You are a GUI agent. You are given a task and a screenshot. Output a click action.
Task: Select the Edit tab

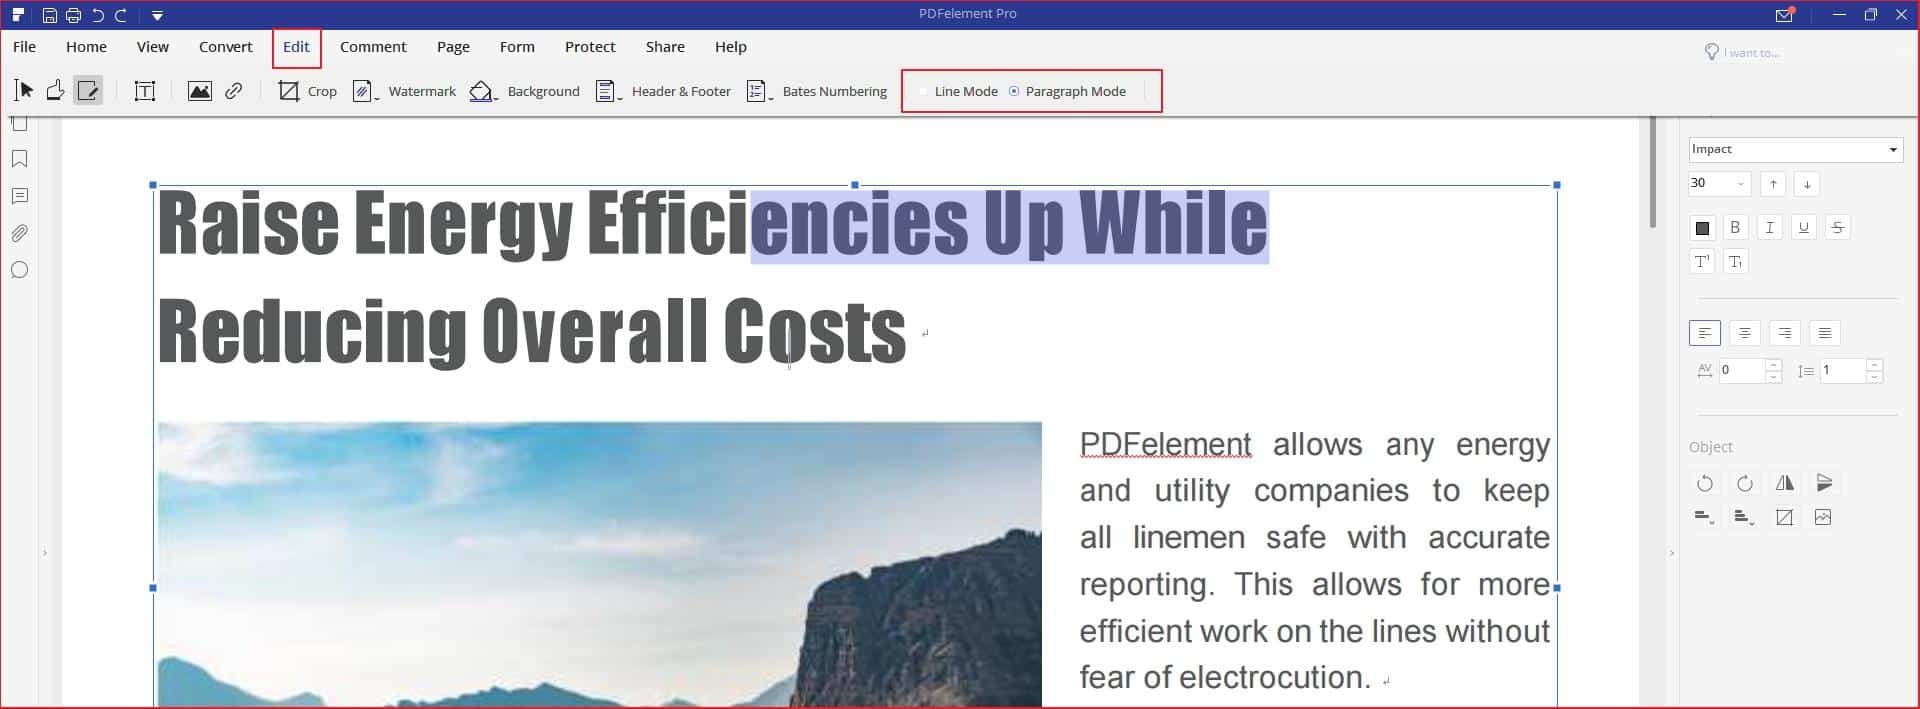pos(297,47)
